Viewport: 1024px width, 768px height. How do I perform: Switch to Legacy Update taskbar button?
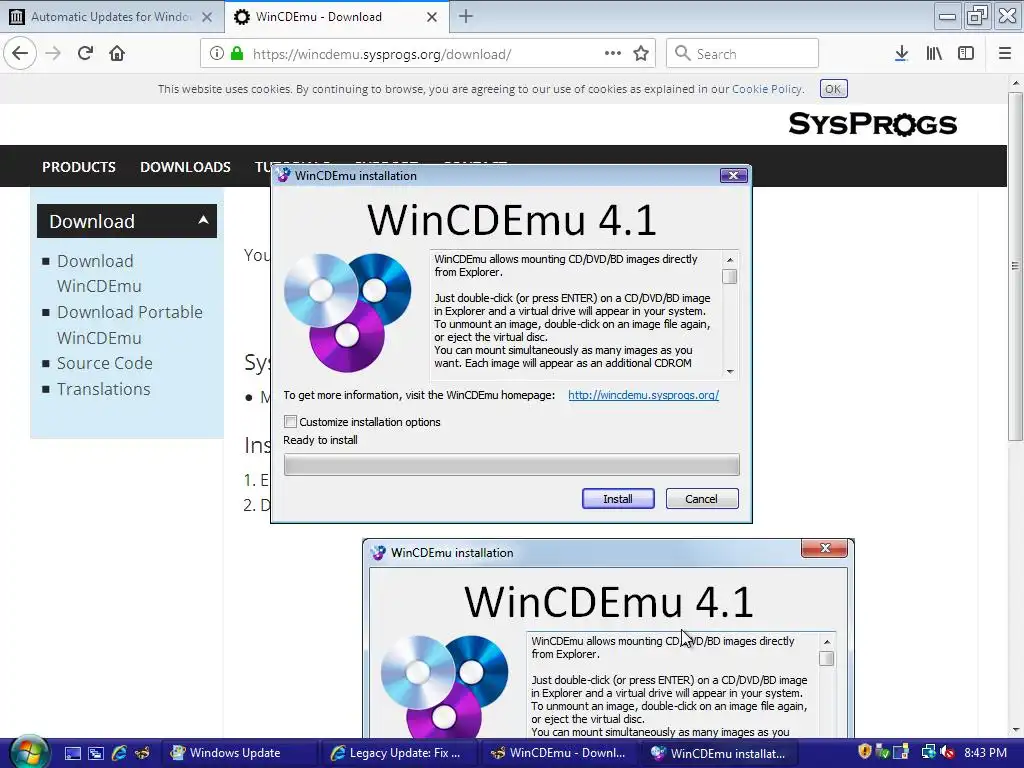(x=398, y=753)
